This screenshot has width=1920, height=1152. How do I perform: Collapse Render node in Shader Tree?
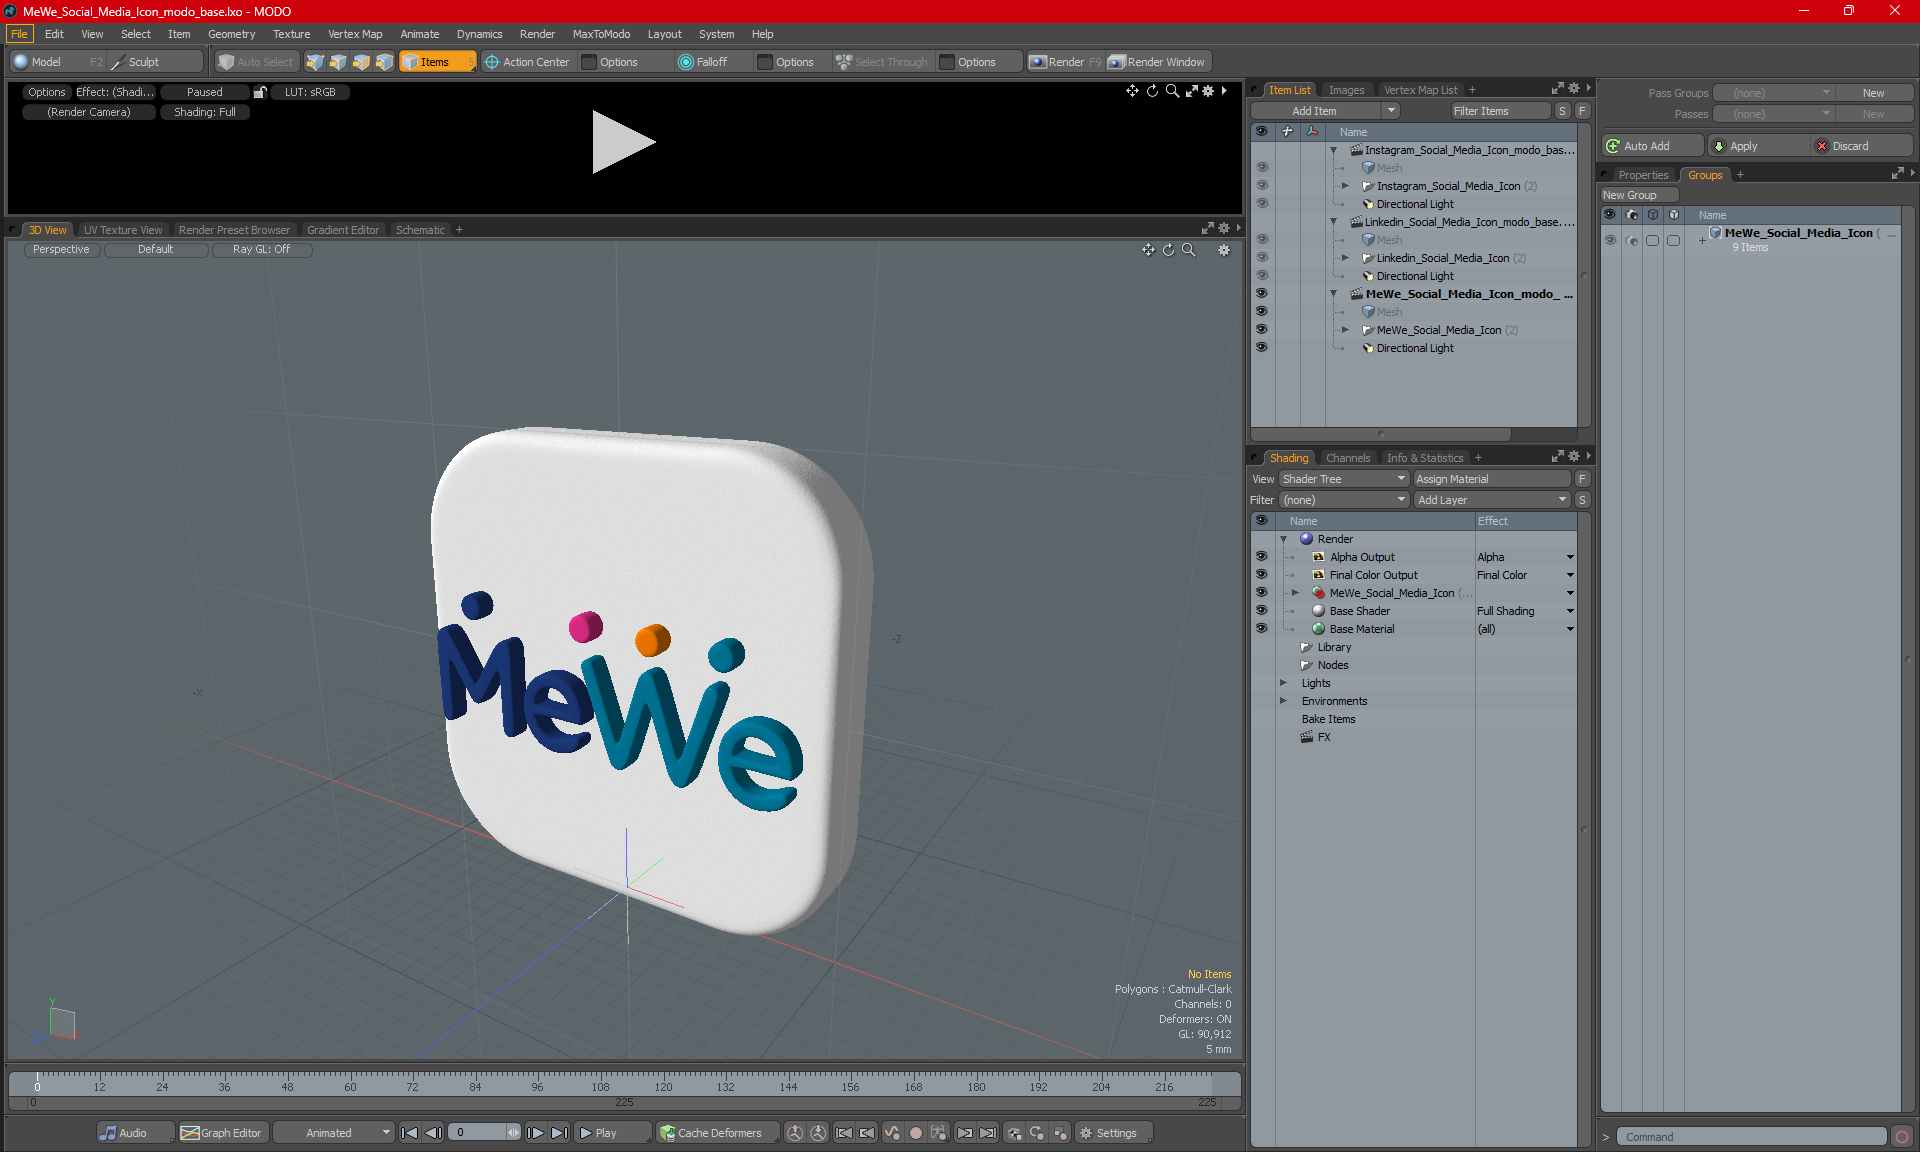point(1283,539)
